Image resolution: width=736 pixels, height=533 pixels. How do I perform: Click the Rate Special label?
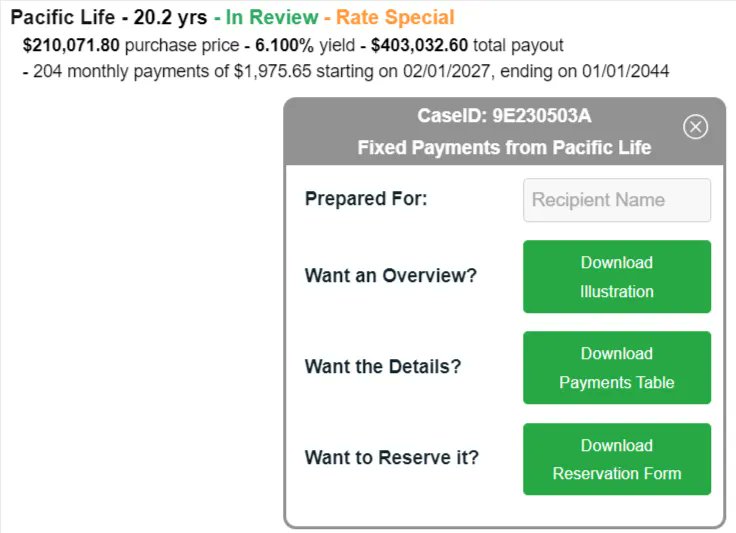point(395,18)
